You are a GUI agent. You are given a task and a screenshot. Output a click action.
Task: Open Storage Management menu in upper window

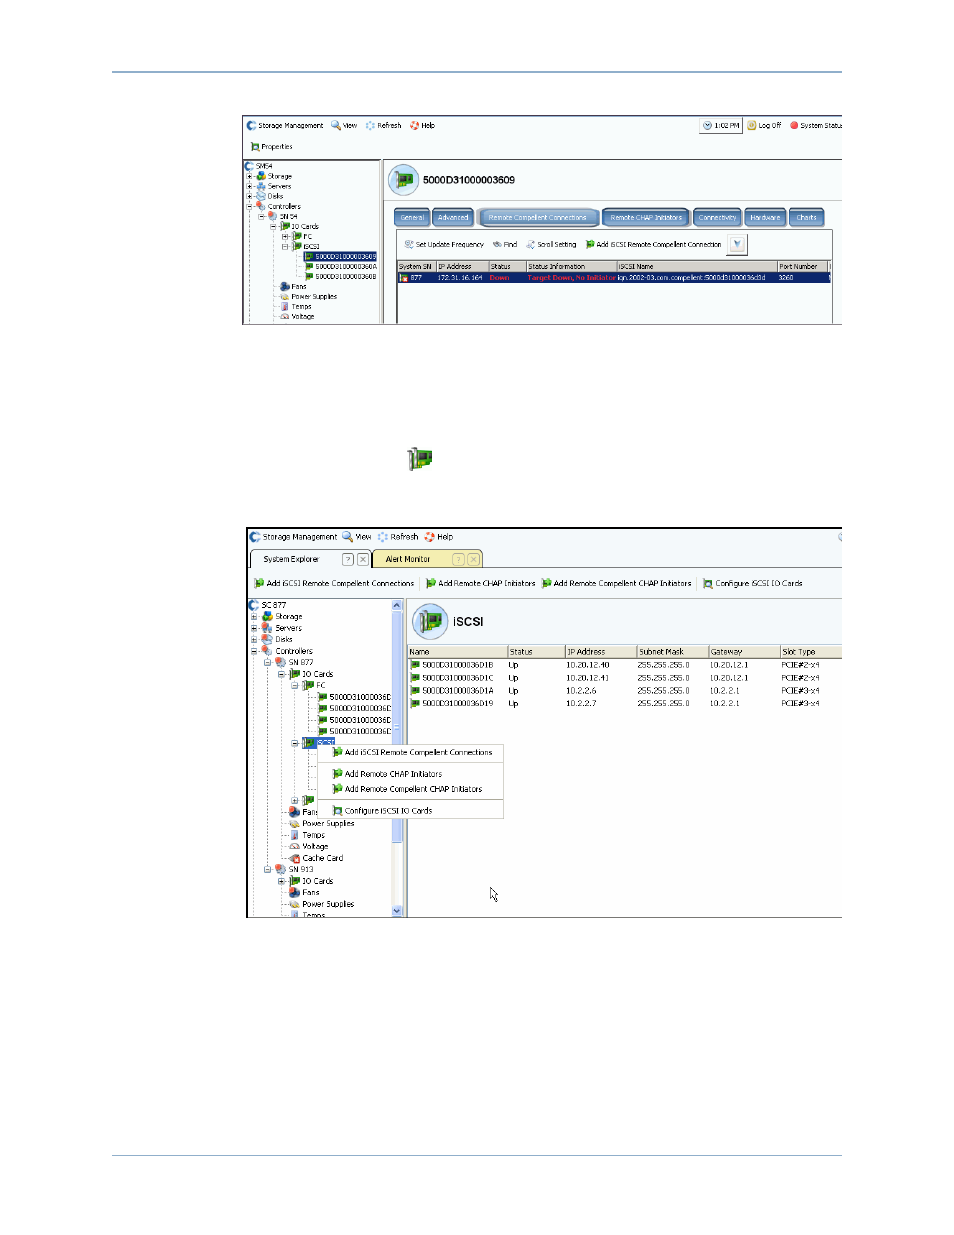coord(285,126)
